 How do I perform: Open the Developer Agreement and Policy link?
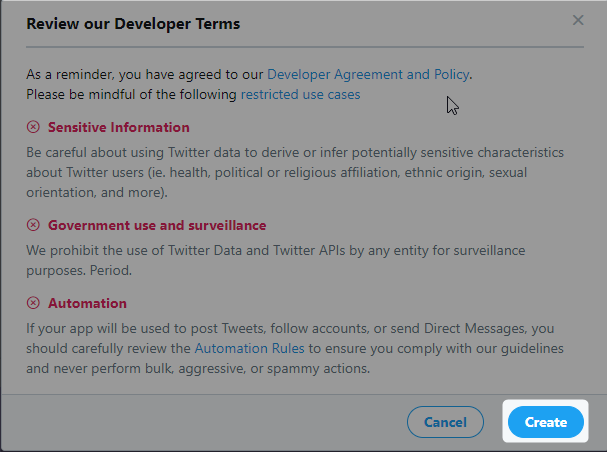click(368, 74)
